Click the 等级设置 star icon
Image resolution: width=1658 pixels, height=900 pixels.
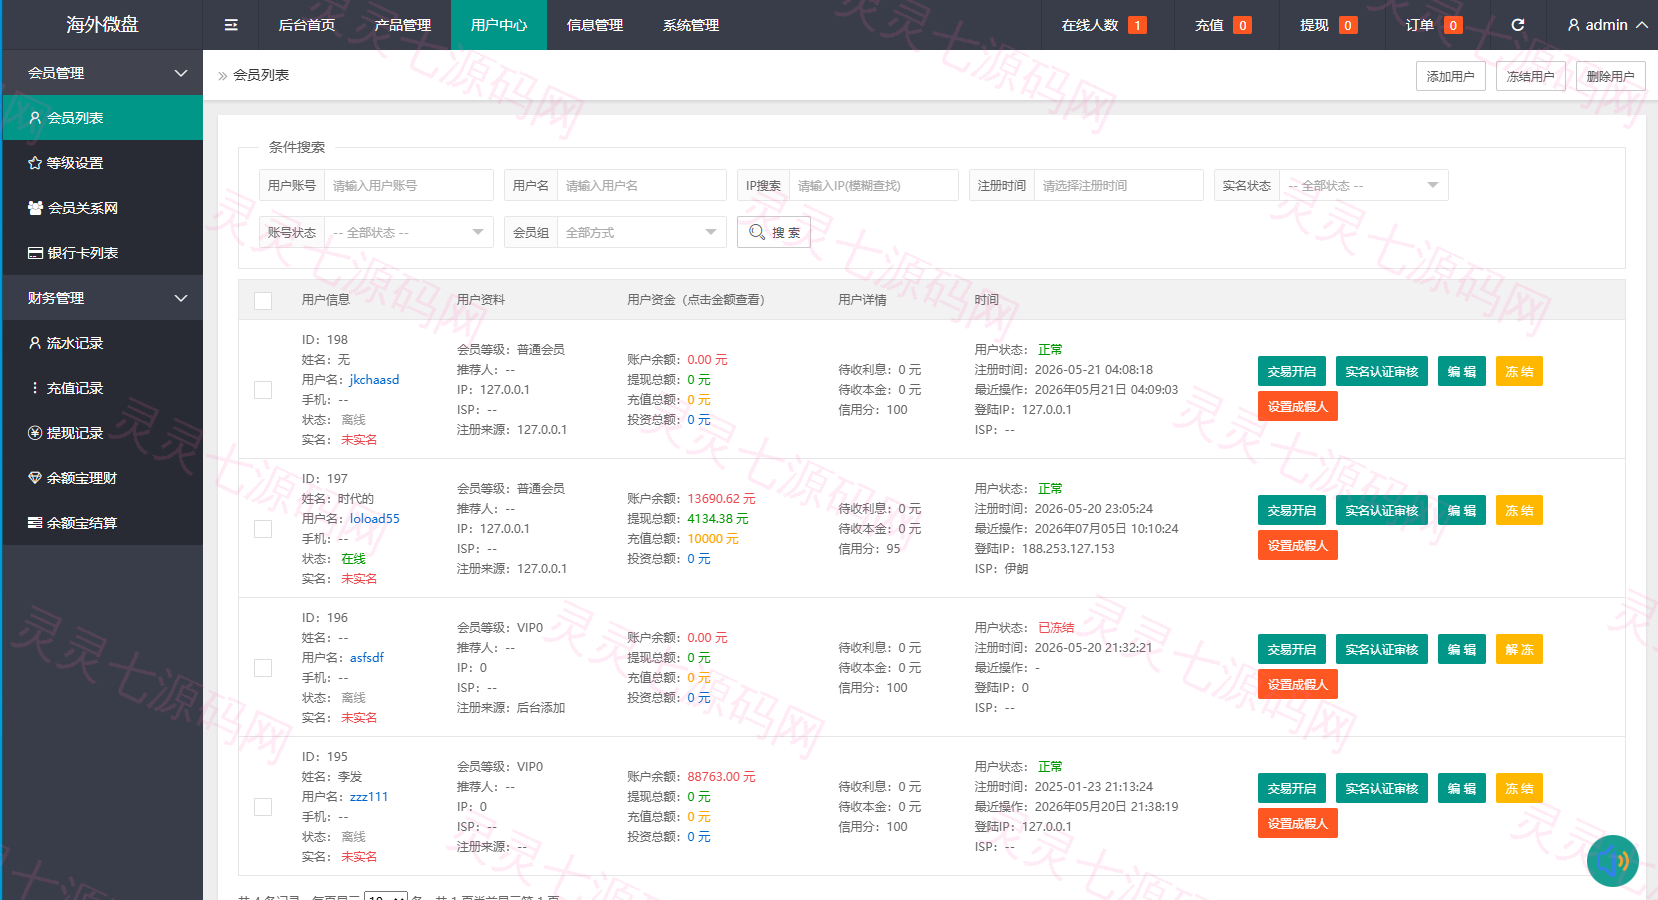coord(35,163)
